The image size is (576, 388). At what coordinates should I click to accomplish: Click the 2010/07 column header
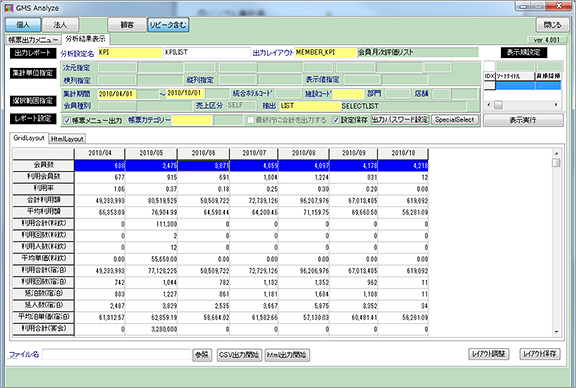pos(254,153)
